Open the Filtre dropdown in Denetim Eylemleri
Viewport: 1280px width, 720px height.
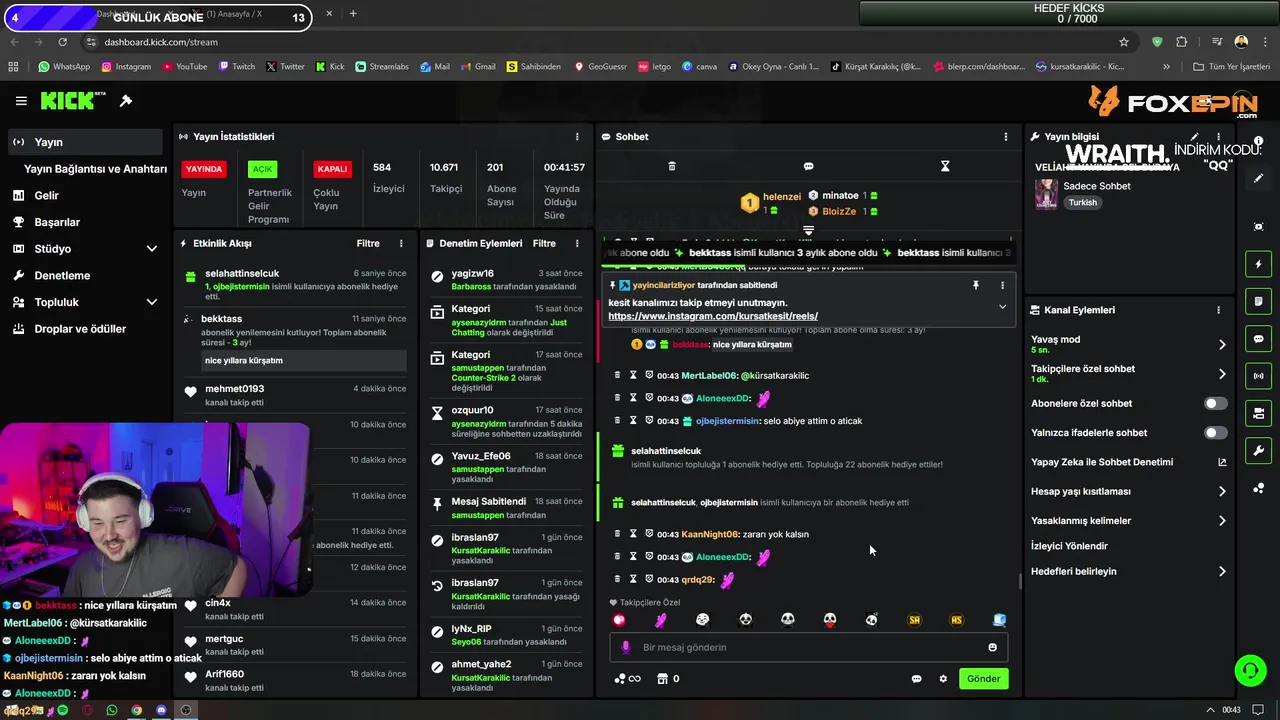544,243
